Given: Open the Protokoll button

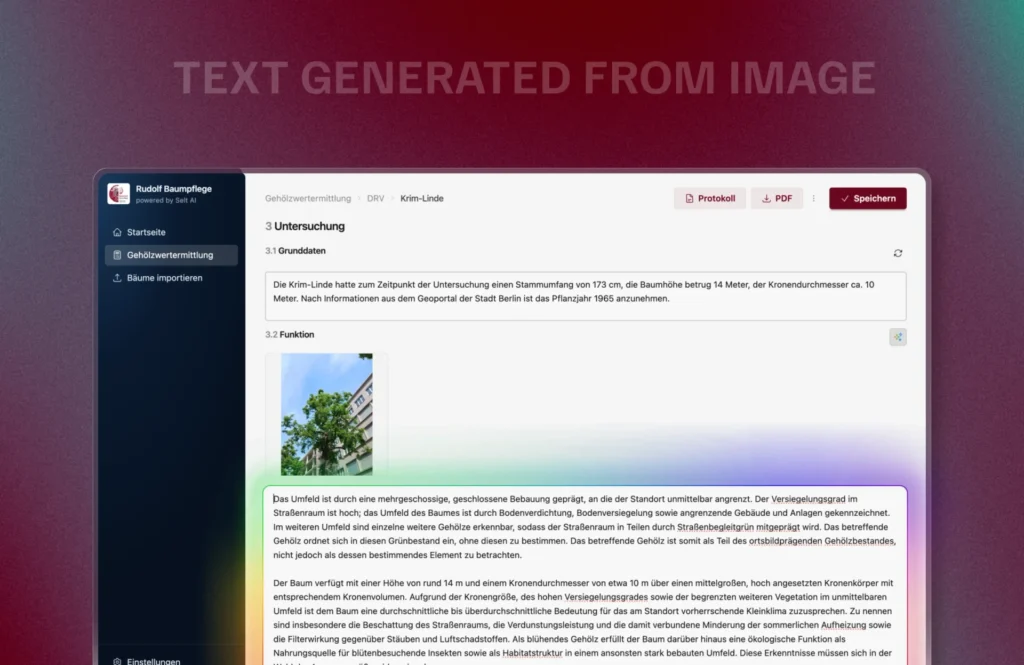Looking at the screenshot, I should click(710, 199).
